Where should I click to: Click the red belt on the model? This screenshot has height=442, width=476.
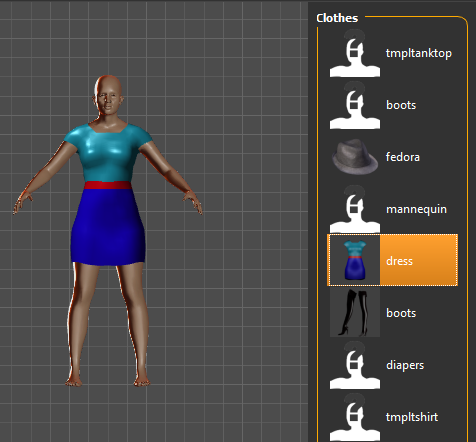(108, 185)
